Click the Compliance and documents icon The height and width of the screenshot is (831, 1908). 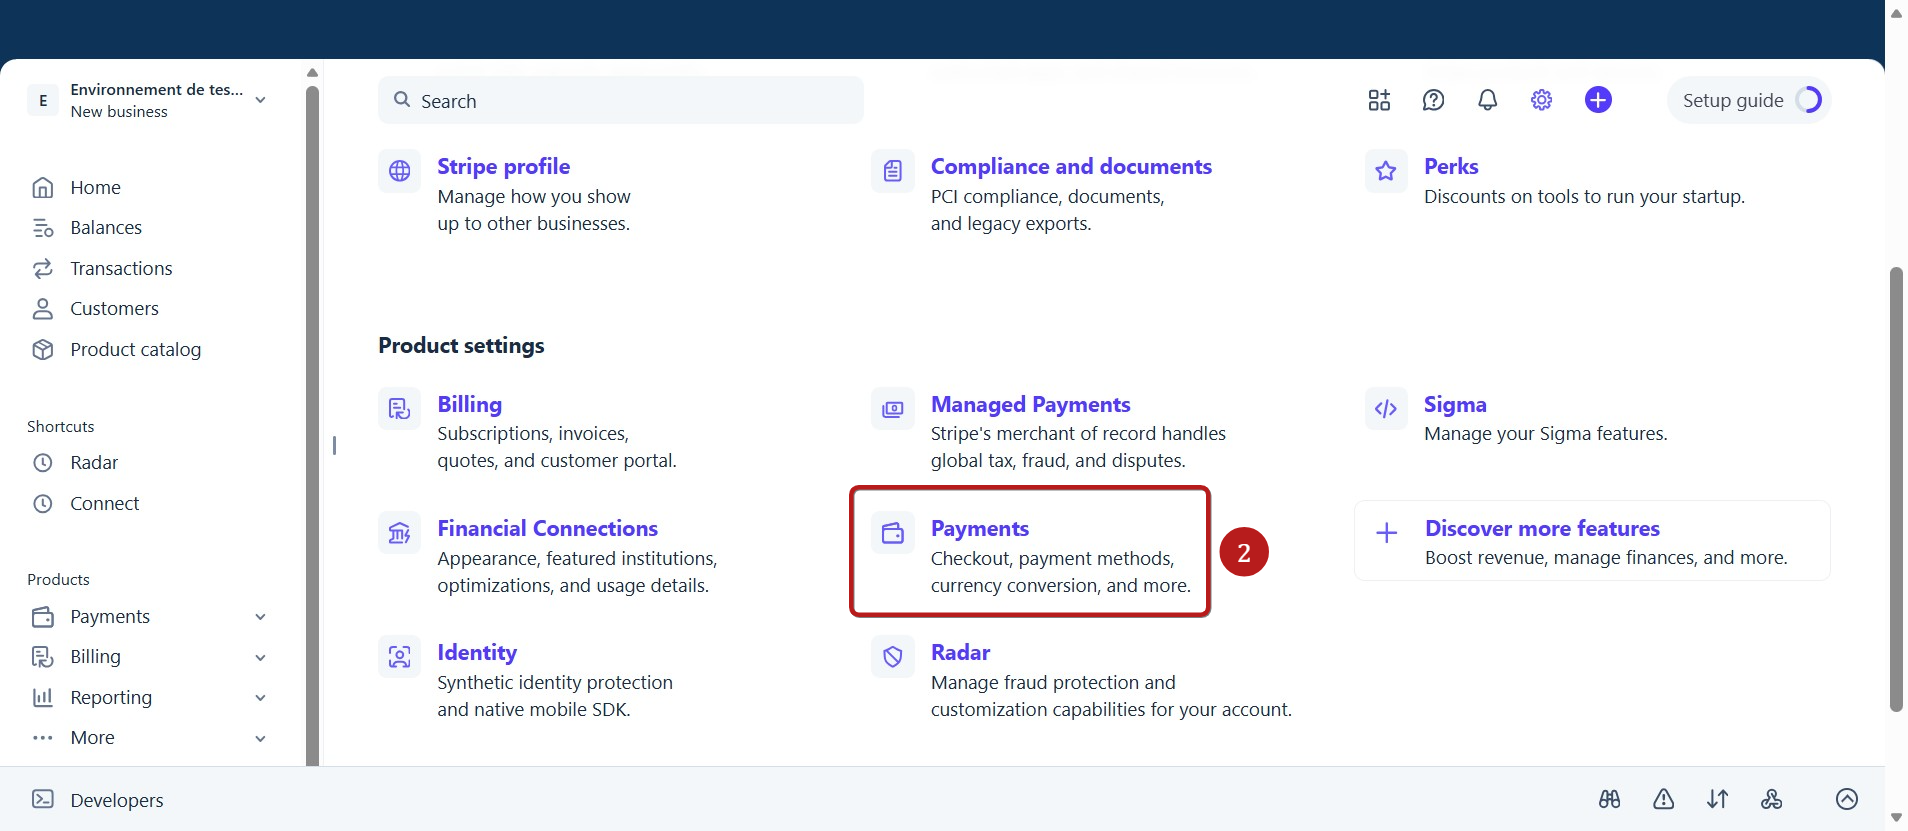893,171
